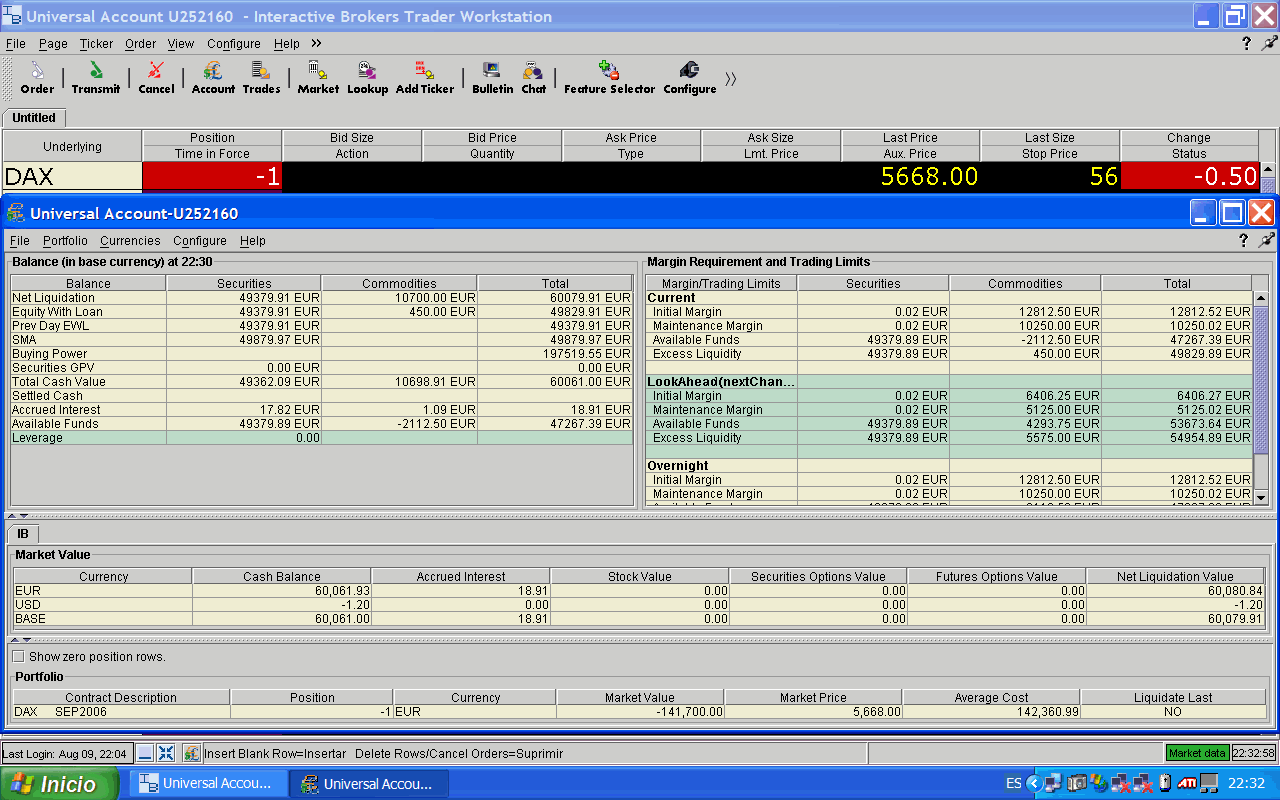
Task: Open the Page menu
Action: [53, 44]
